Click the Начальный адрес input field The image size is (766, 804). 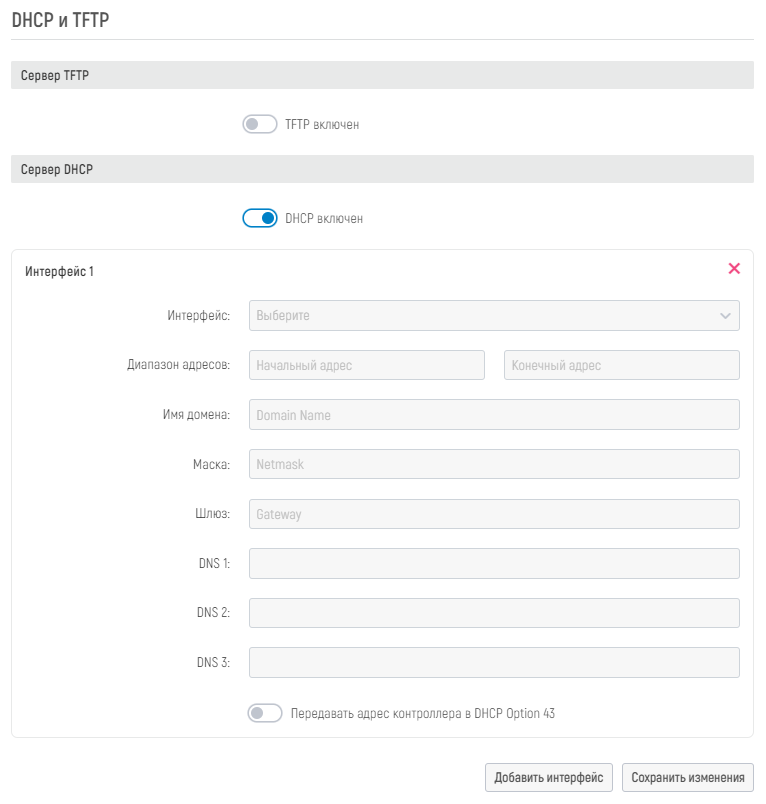(x=366, y=365)
